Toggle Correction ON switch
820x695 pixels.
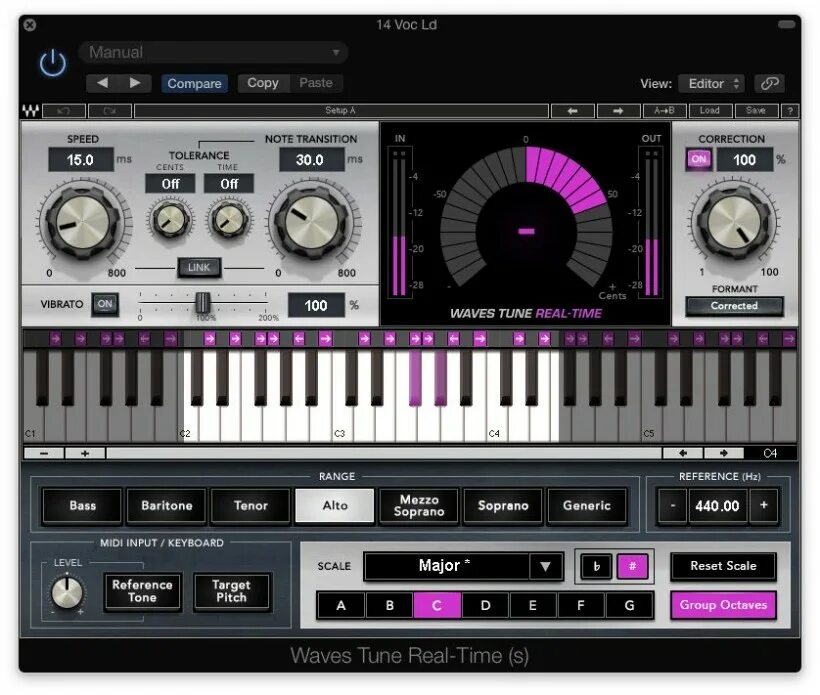tap(699, 159)
